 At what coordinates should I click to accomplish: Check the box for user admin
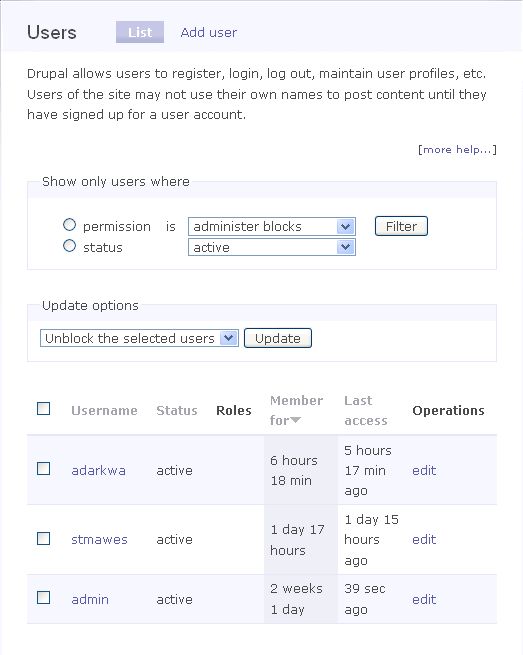43,598
